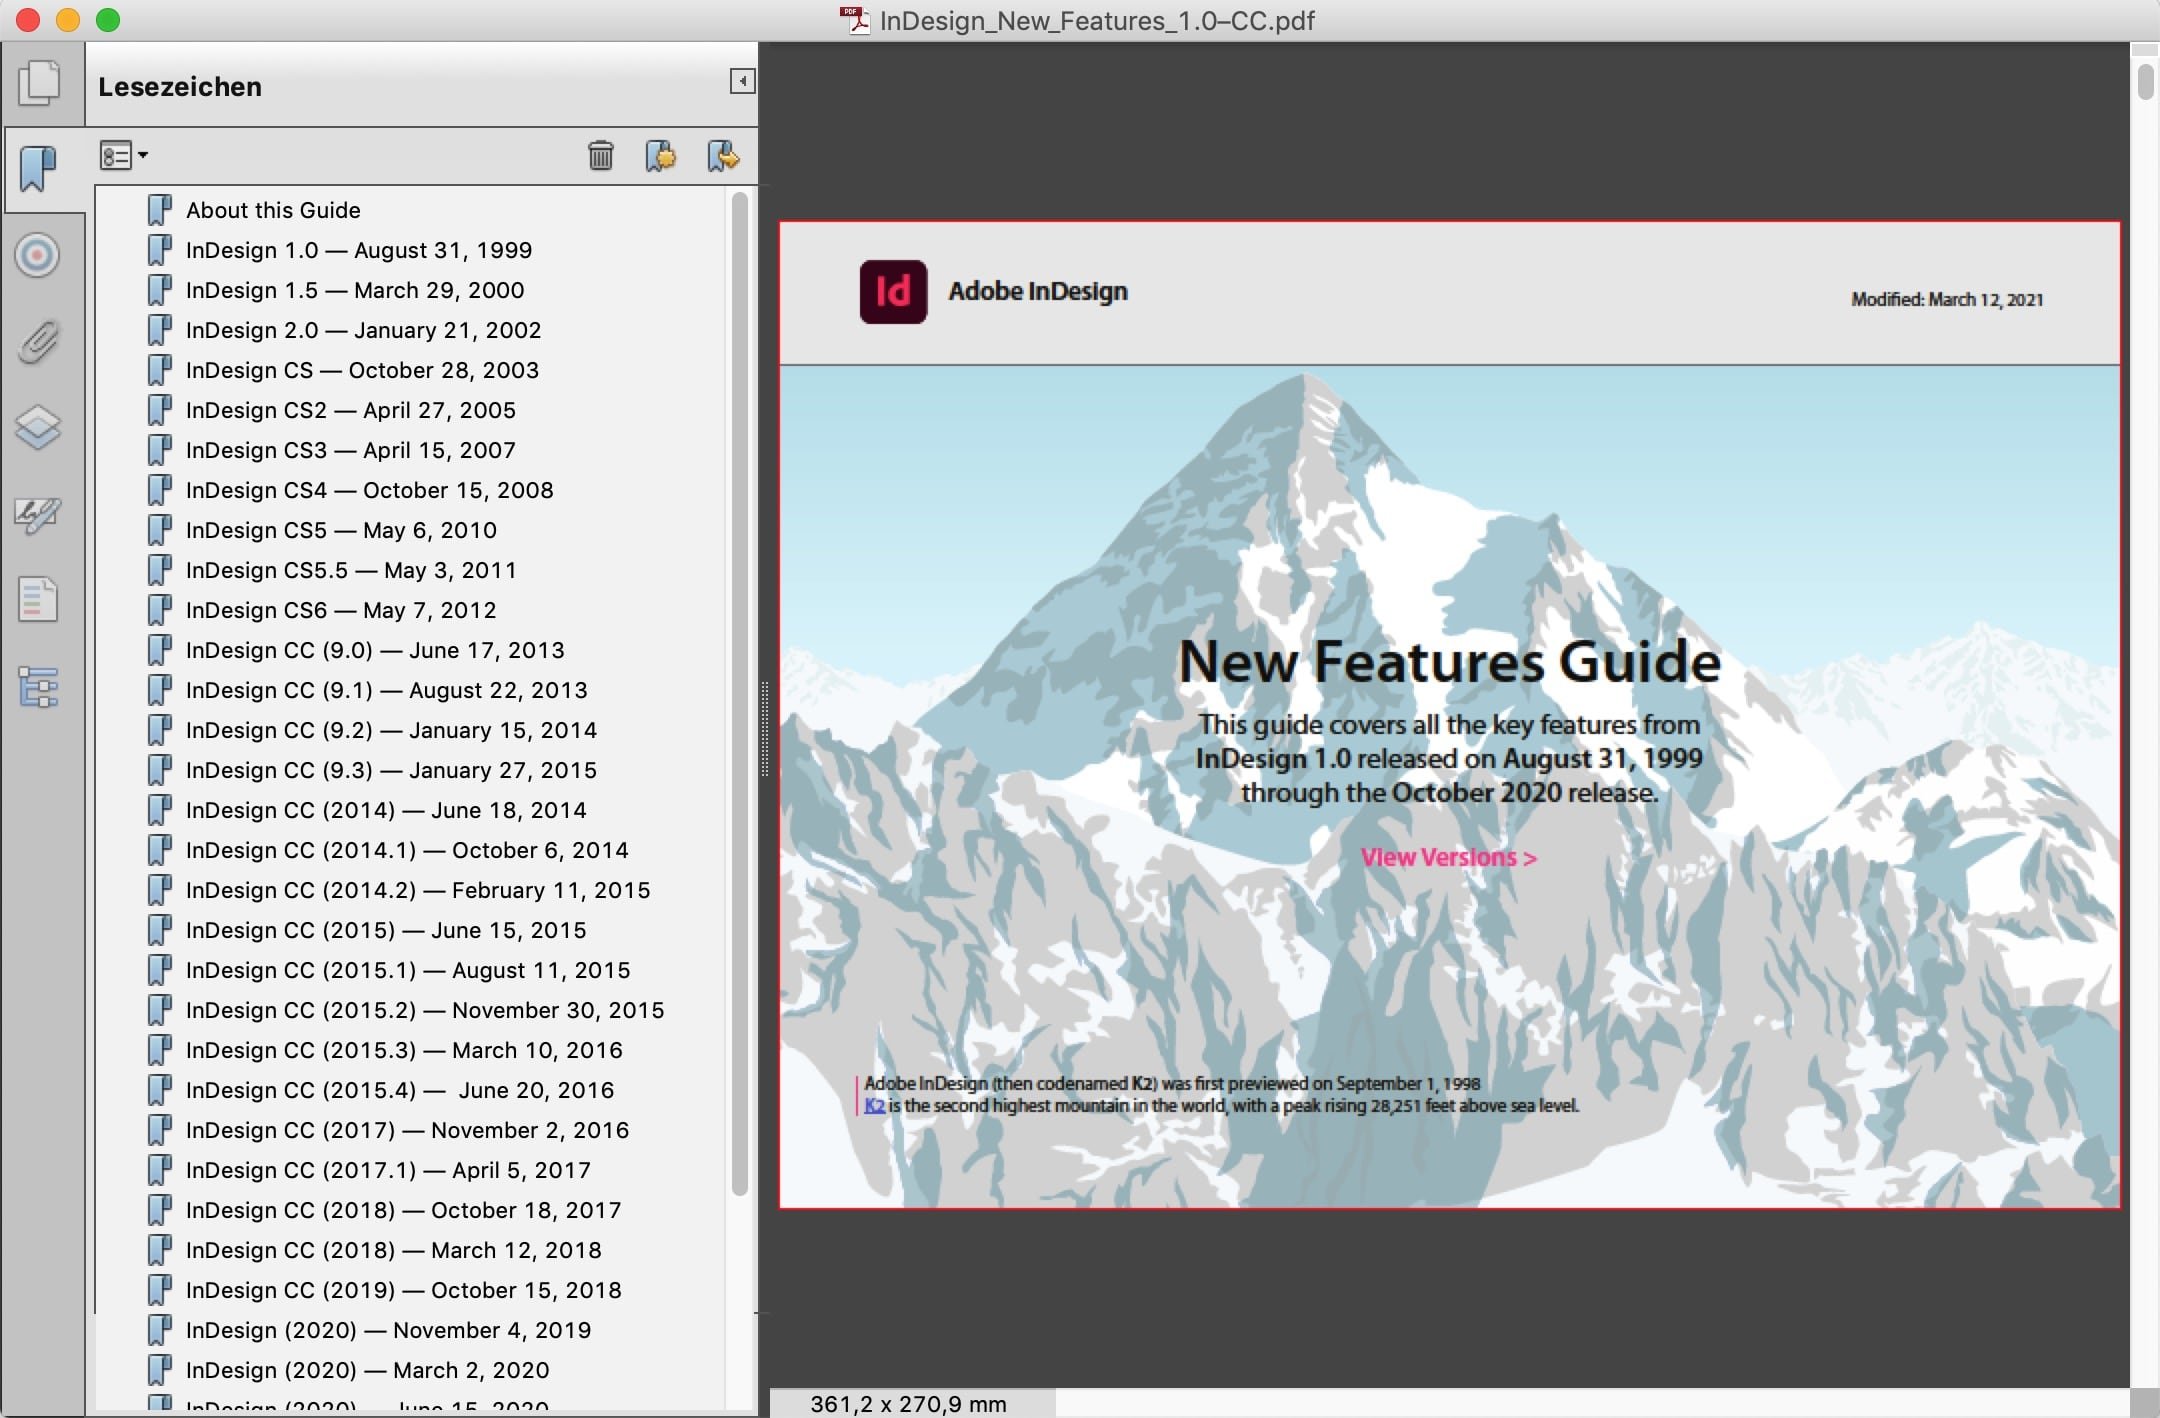Open bookmark InDesign CC (2015.1) — August 11, 2015
This screenshot has height=1418, width=2160.
[x=408, y=970]
